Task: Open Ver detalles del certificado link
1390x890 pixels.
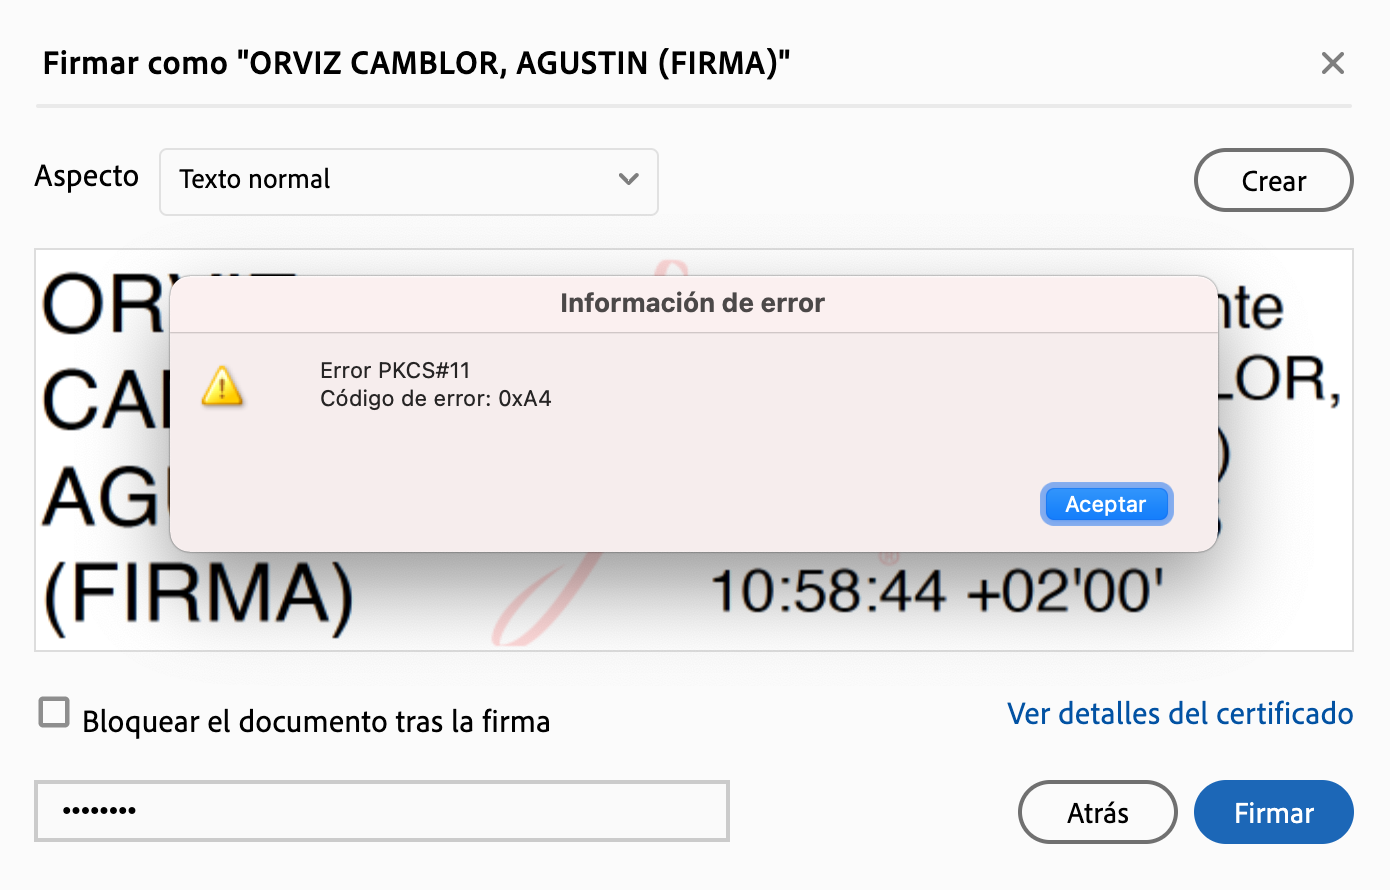Action: [x=1179, y=714]
